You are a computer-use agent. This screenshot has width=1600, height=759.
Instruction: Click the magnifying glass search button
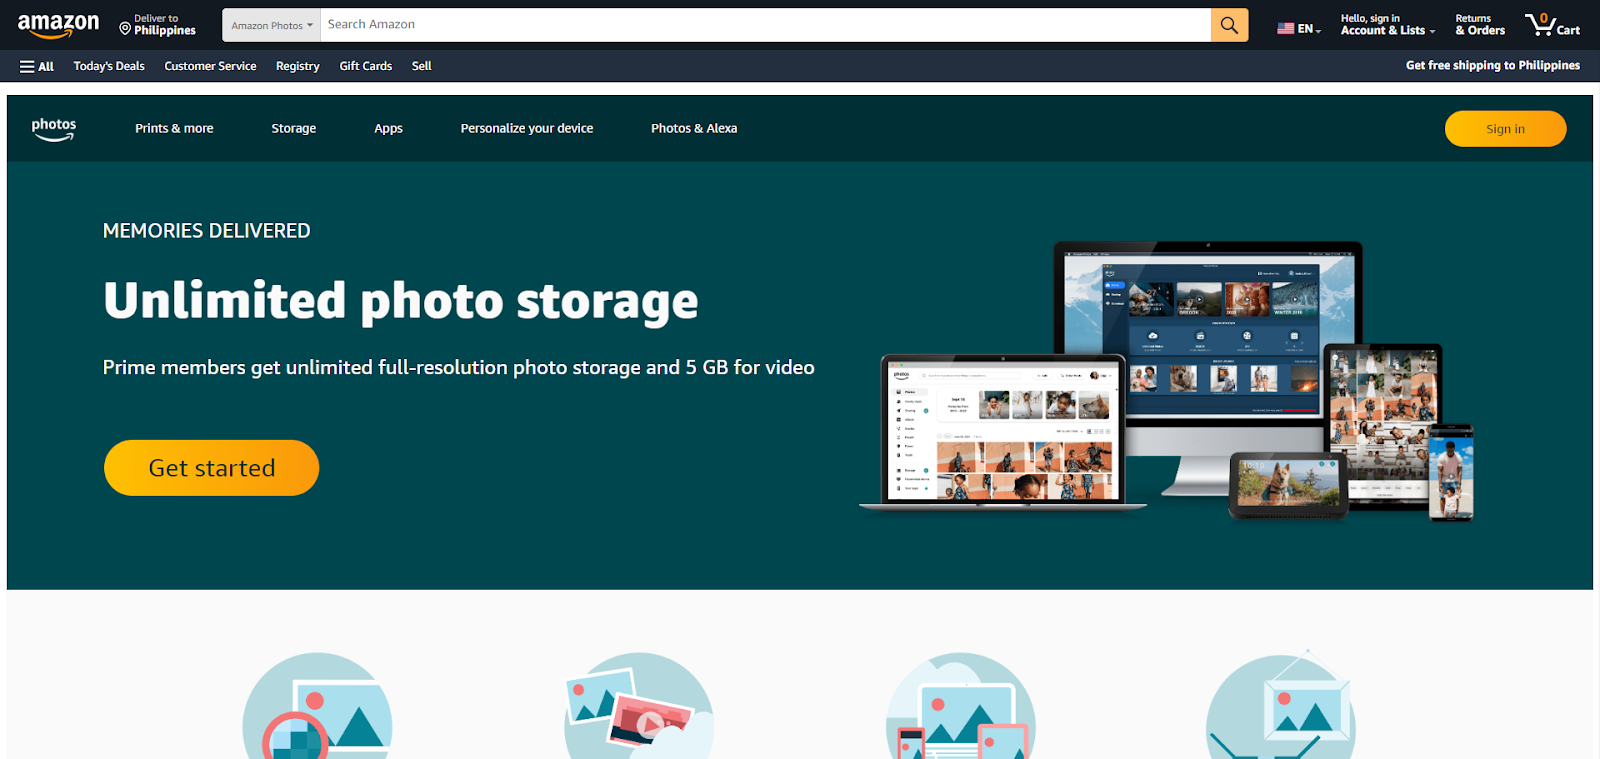tap(1229, 25)
